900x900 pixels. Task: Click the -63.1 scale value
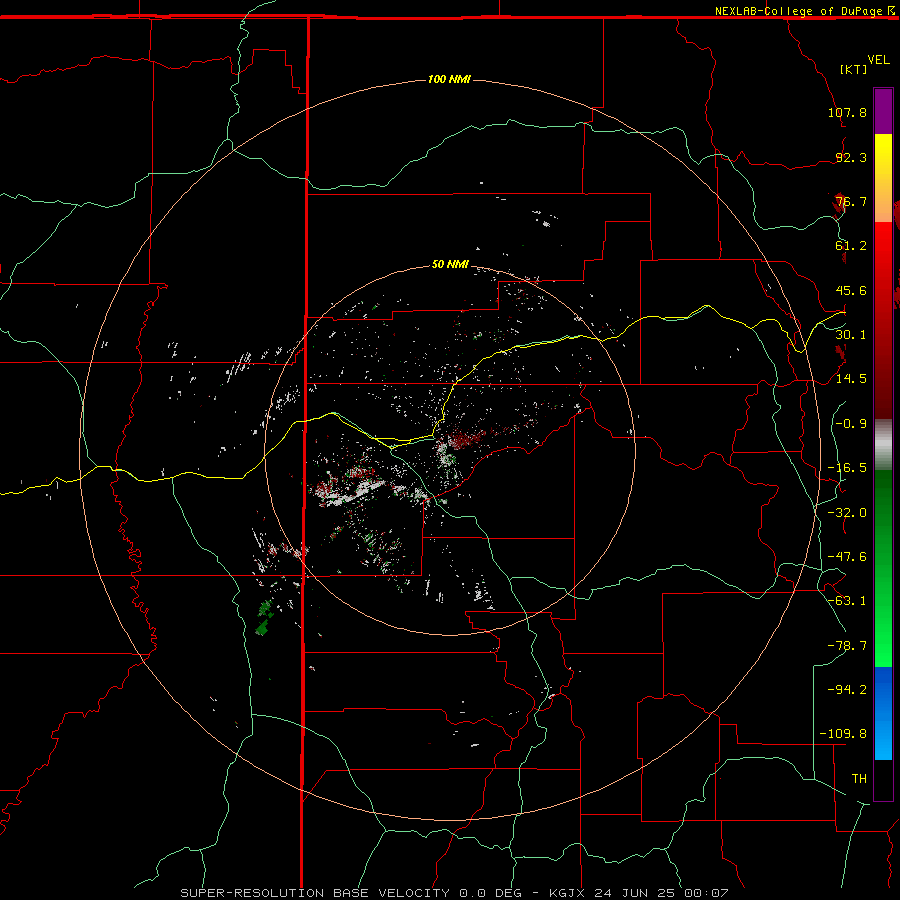pyautogui.click(x=847, y=601)
